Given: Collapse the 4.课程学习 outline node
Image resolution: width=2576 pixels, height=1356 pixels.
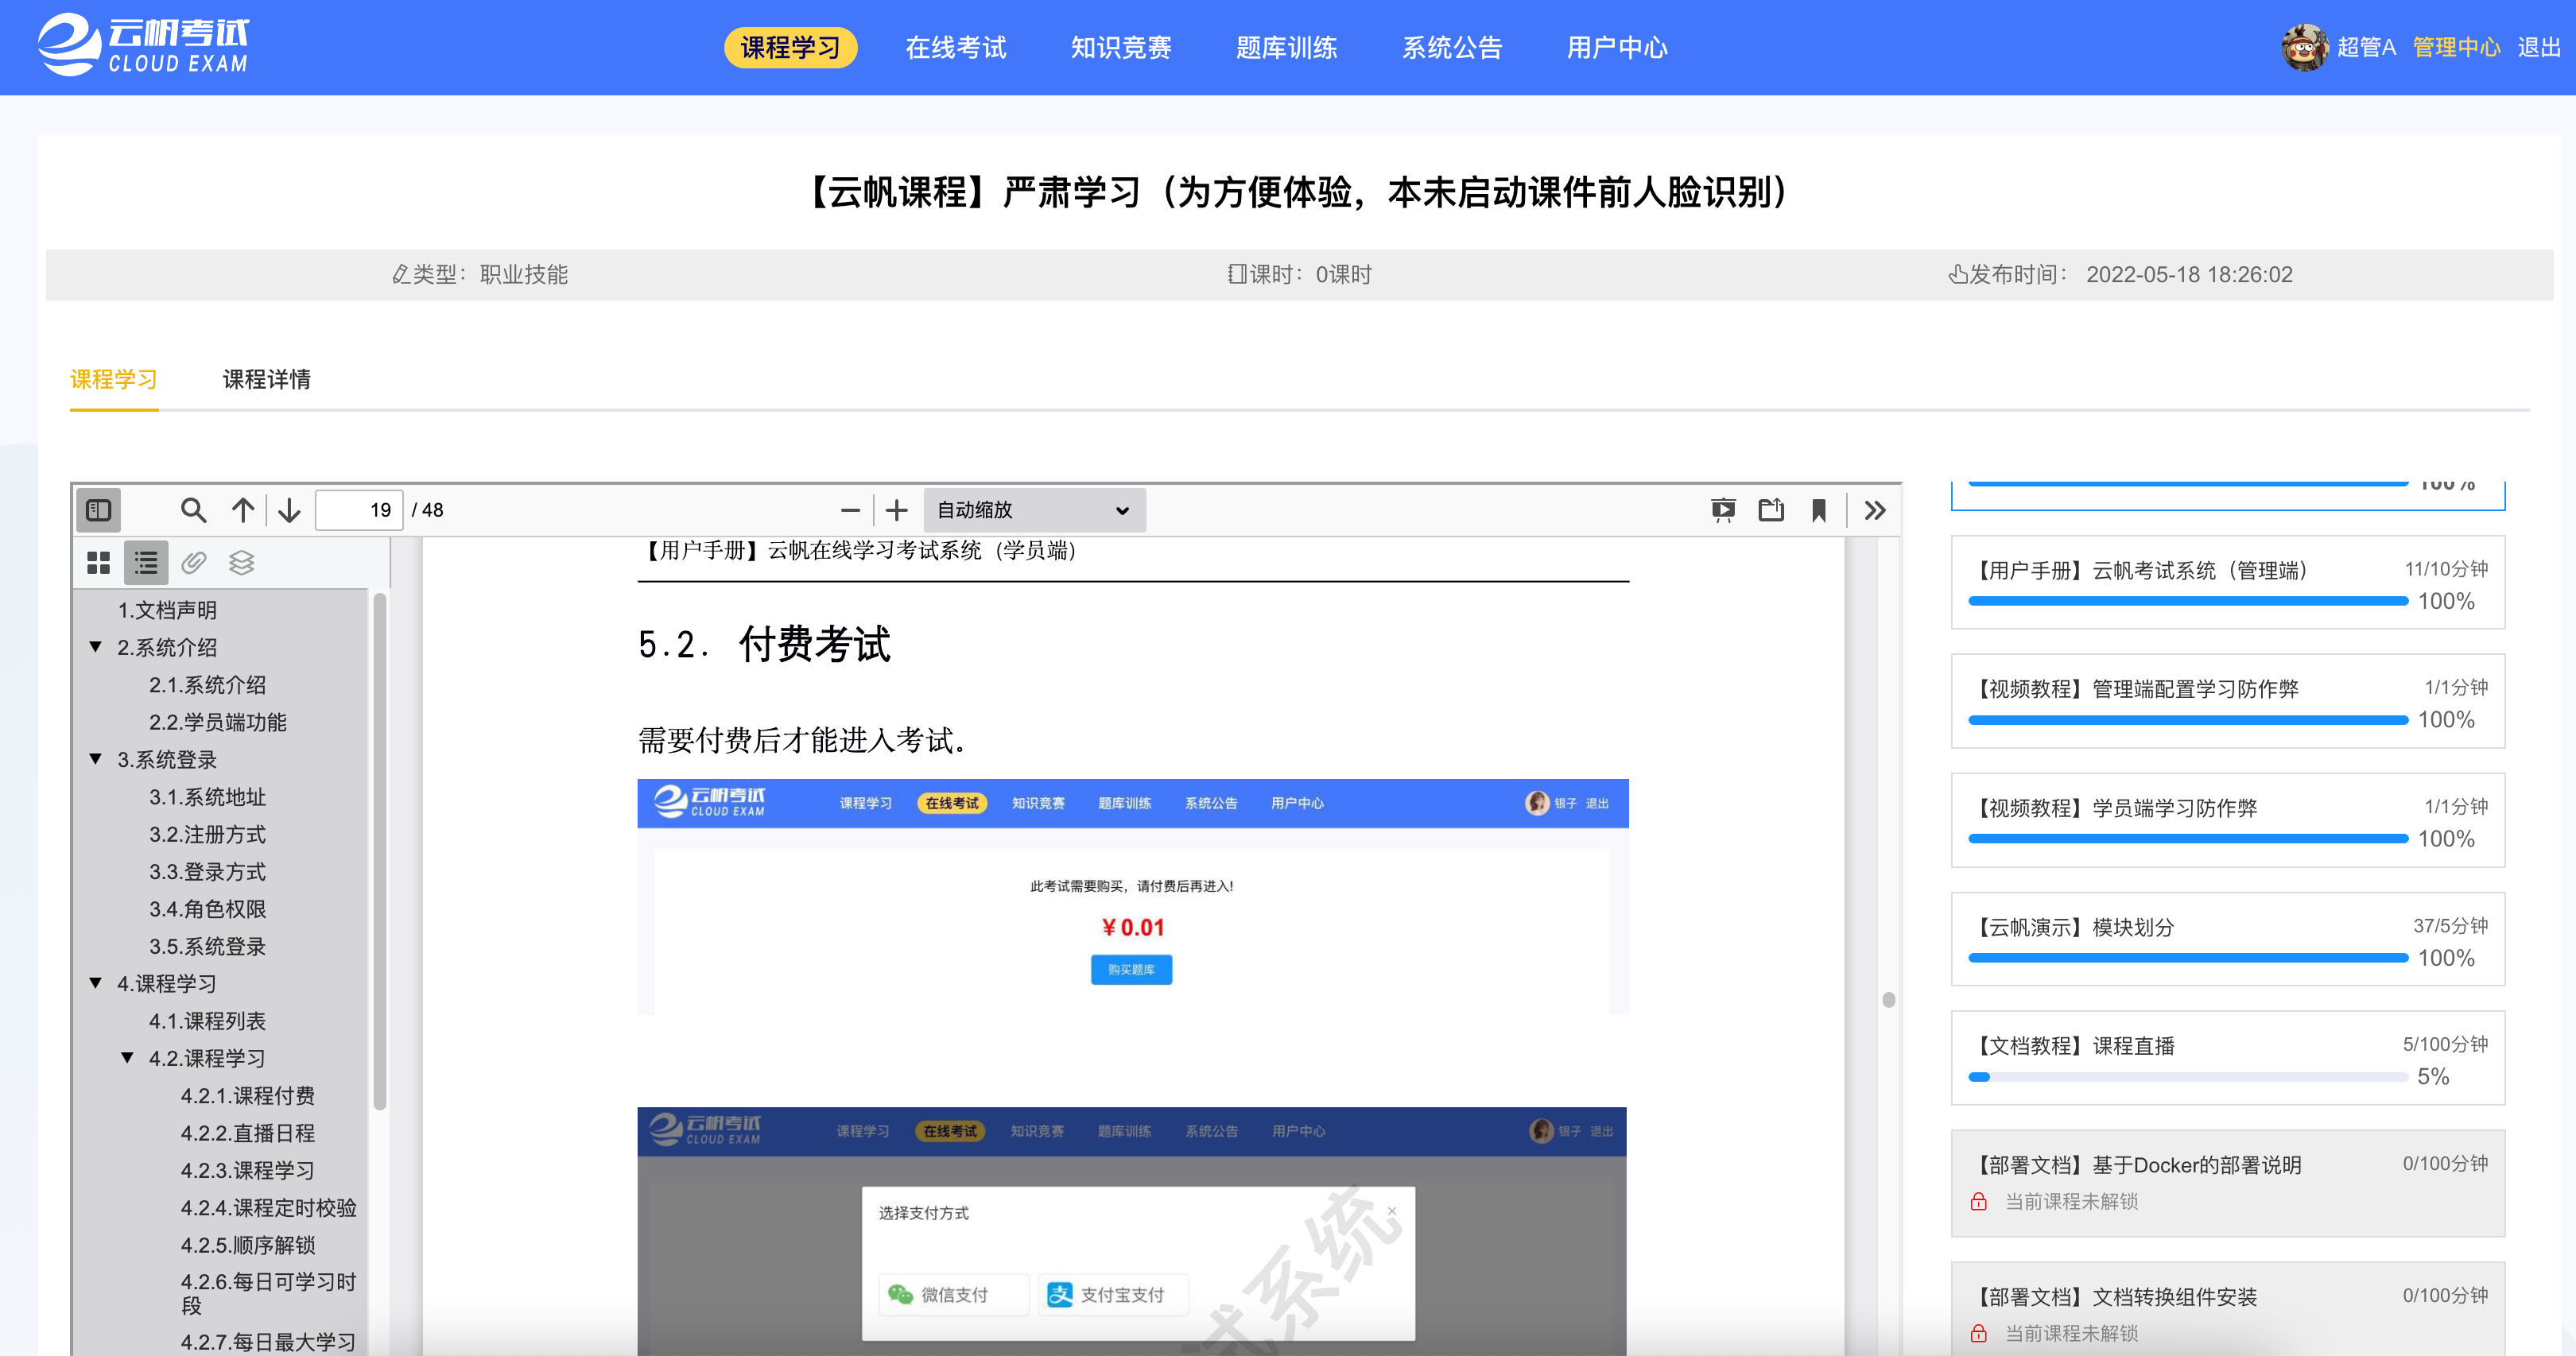Looking at the screenshot, I should click(x=96, y=983).
